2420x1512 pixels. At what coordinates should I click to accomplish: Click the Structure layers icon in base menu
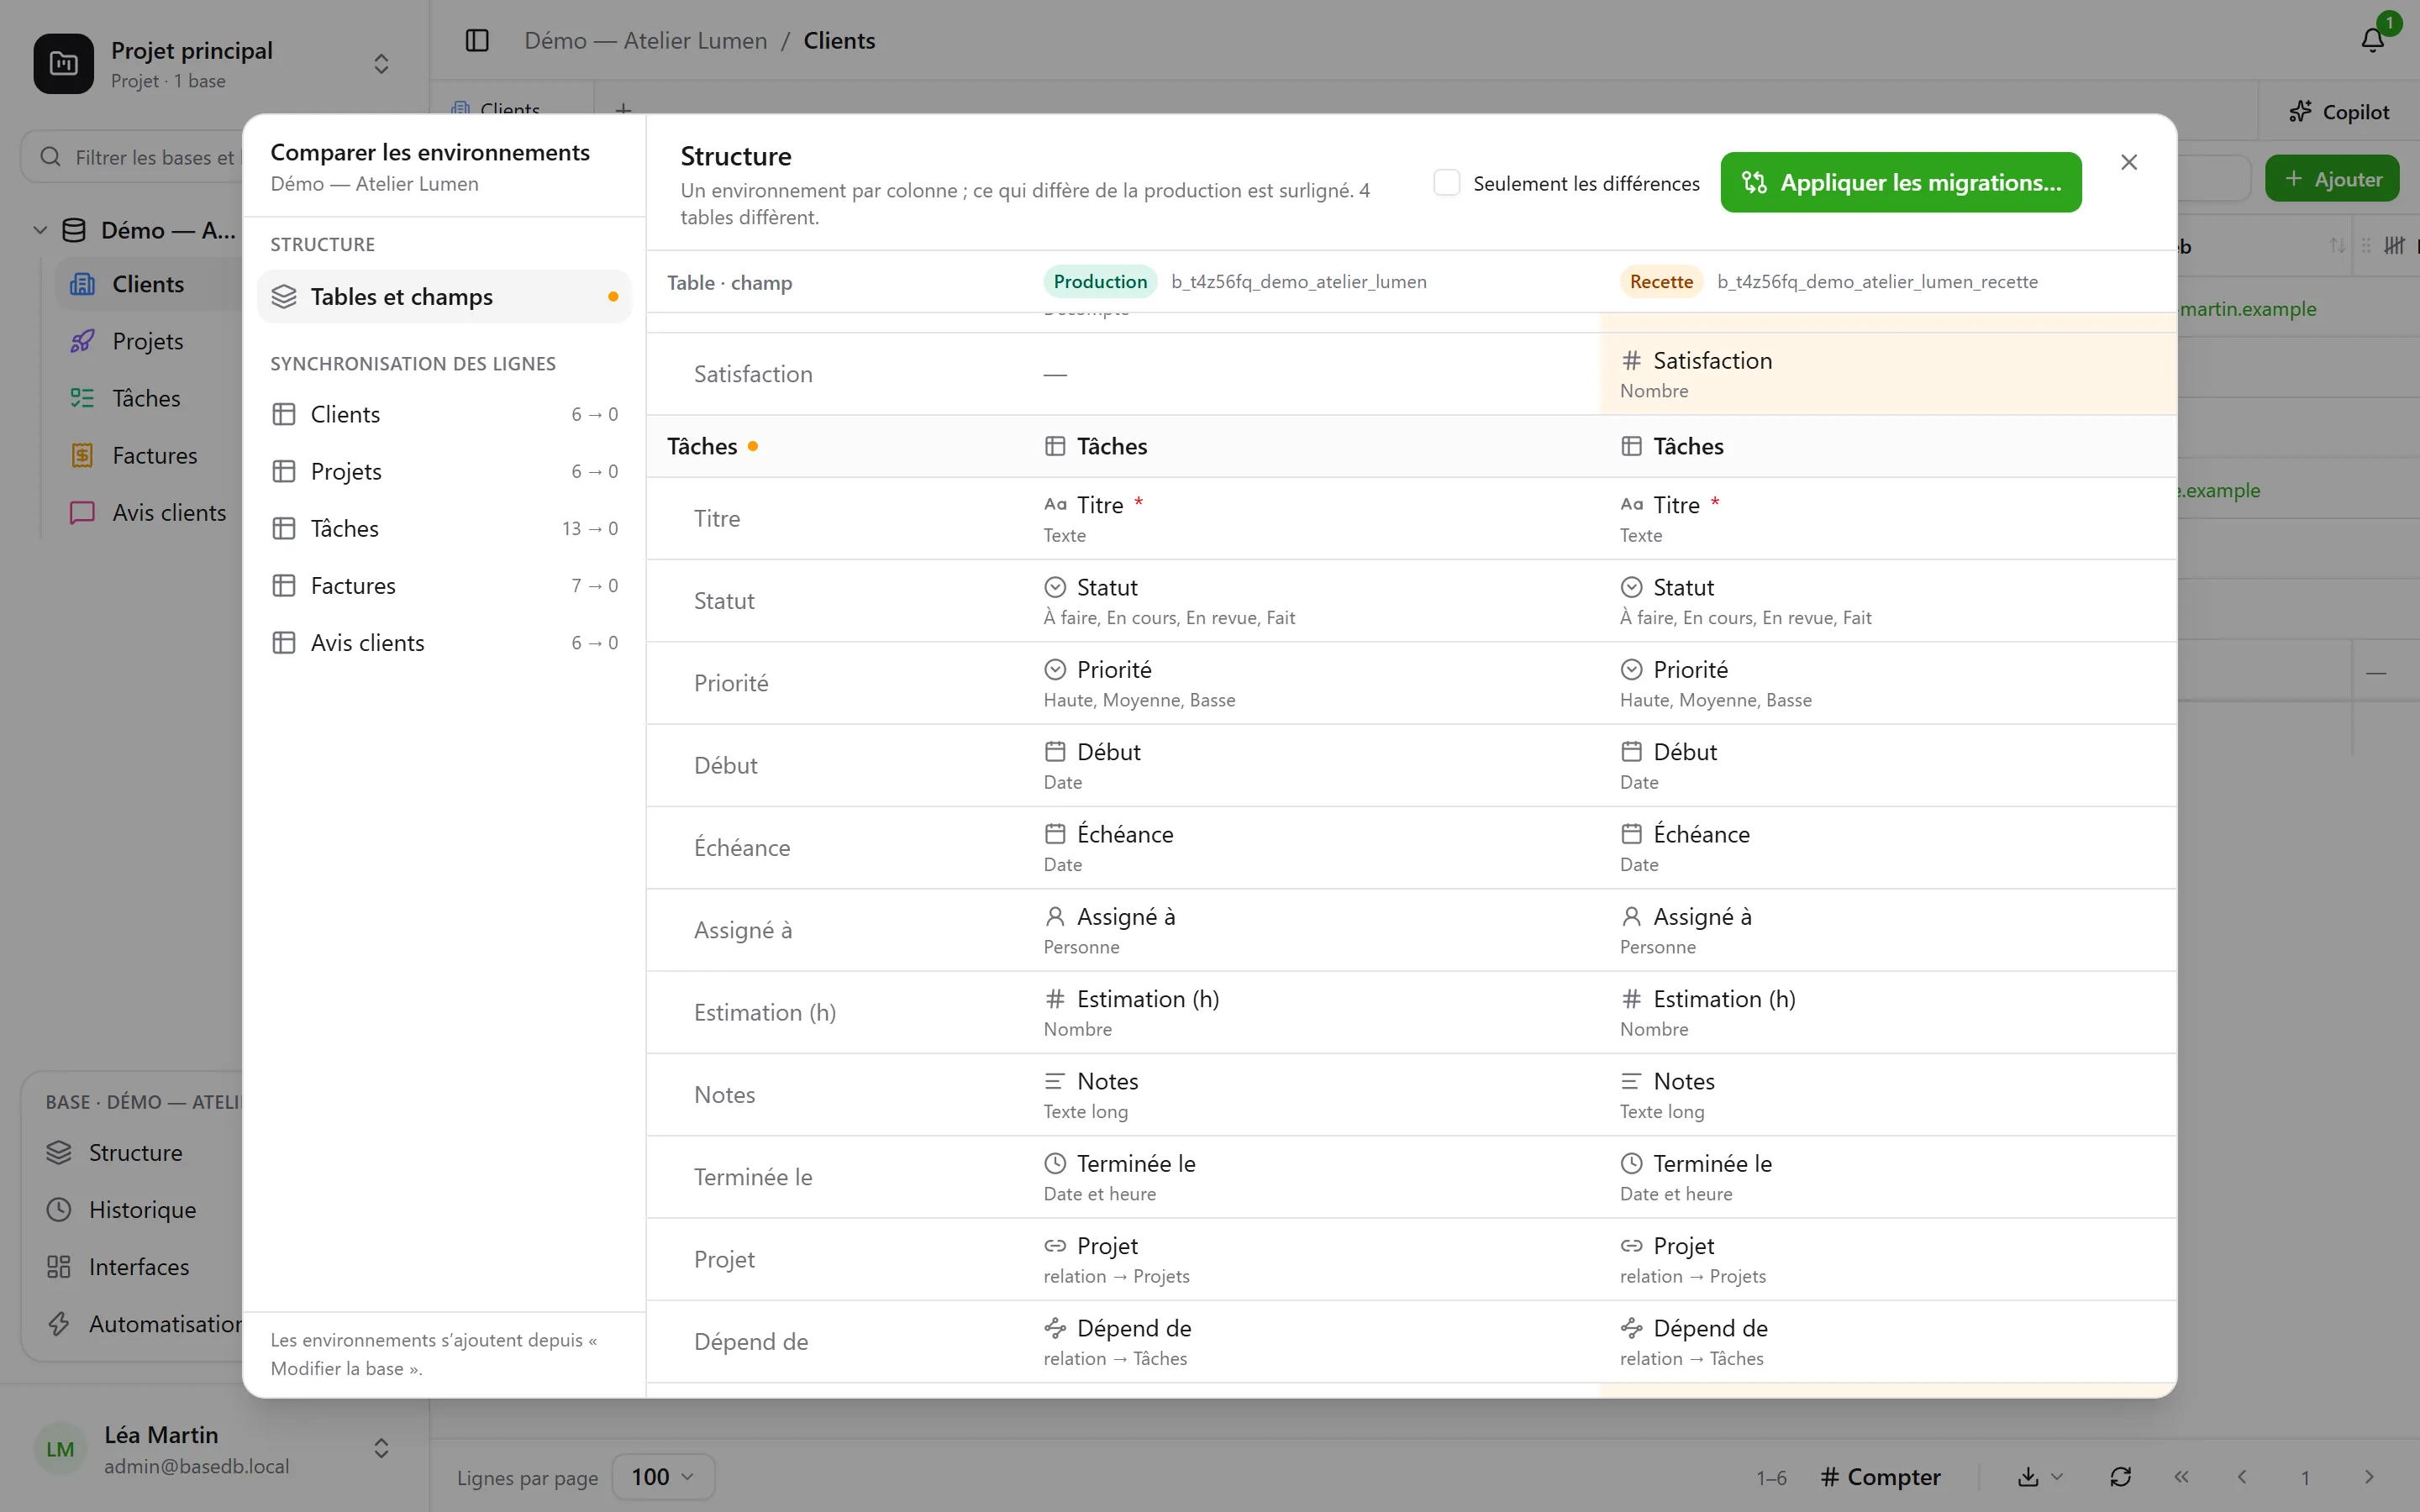[x=59, y=1152]
